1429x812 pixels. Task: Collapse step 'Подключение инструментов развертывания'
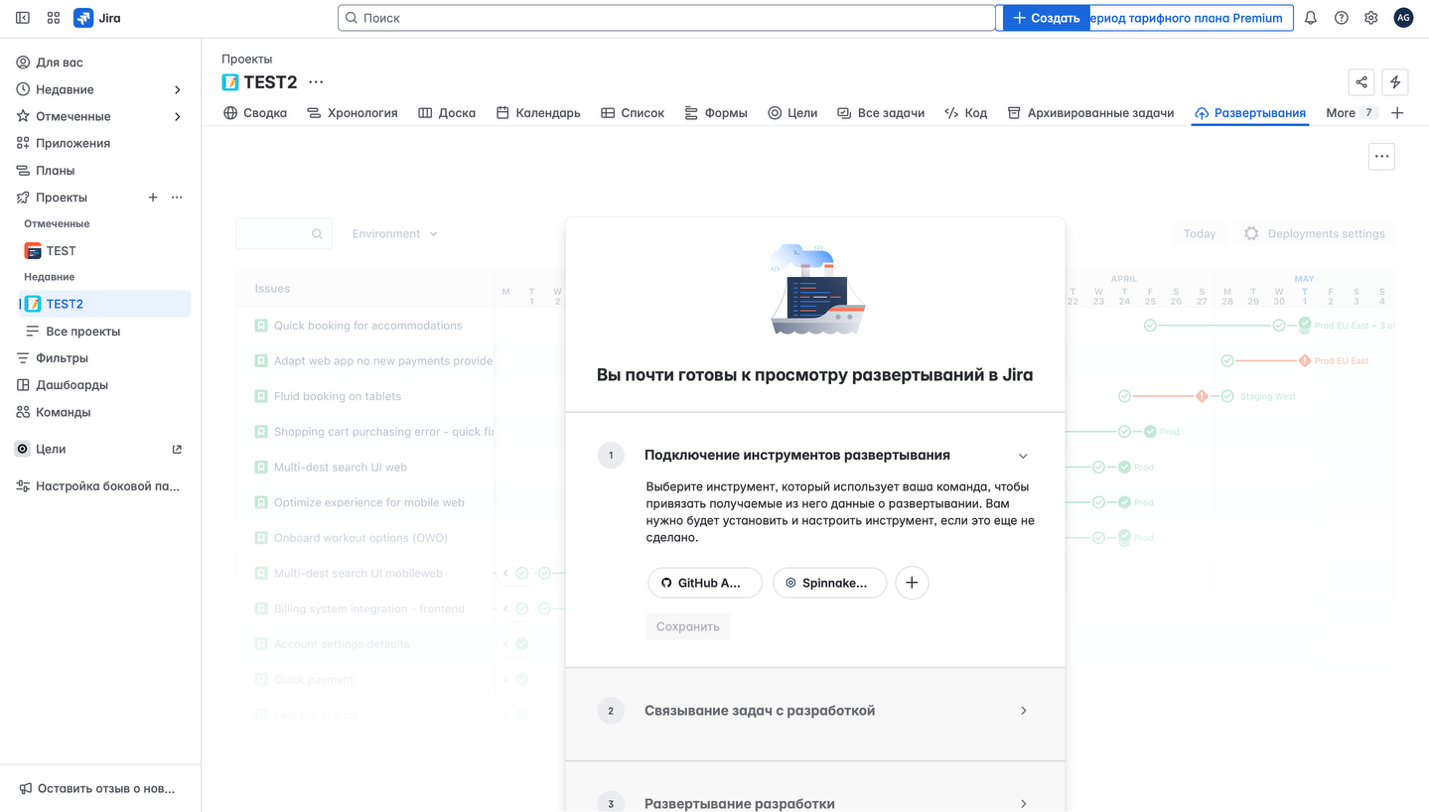point(1023,455)
